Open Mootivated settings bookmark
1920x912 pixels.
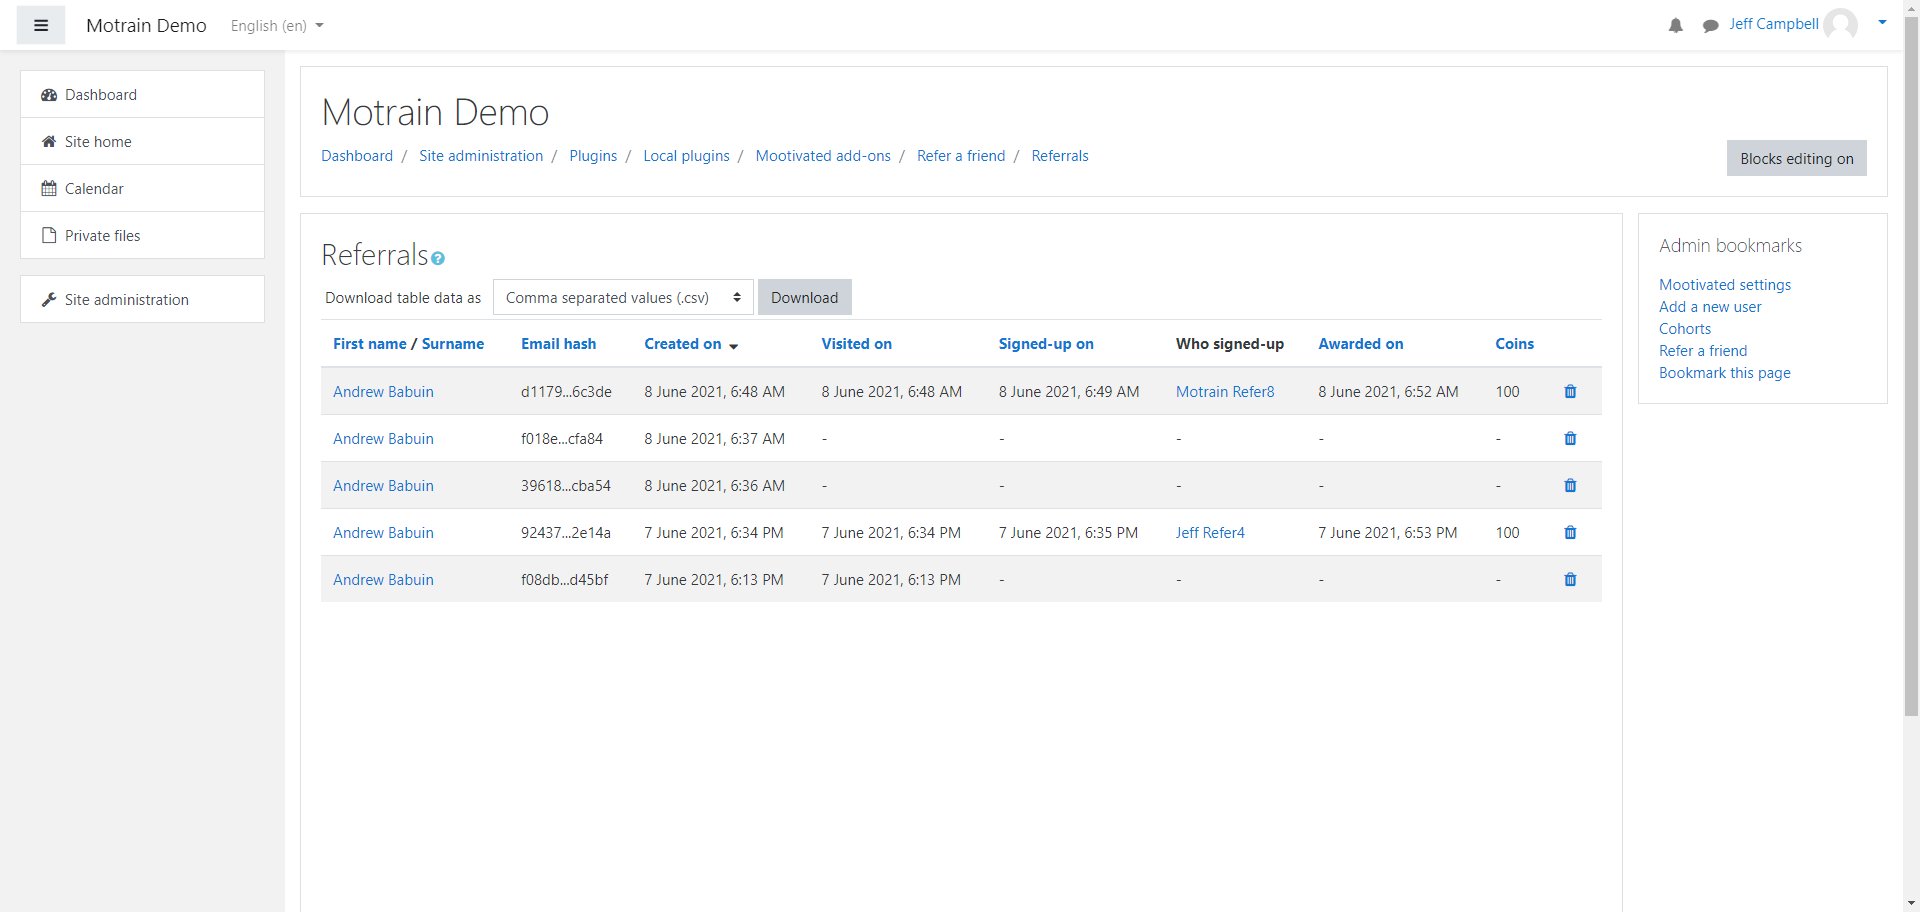pos(1725,285)
